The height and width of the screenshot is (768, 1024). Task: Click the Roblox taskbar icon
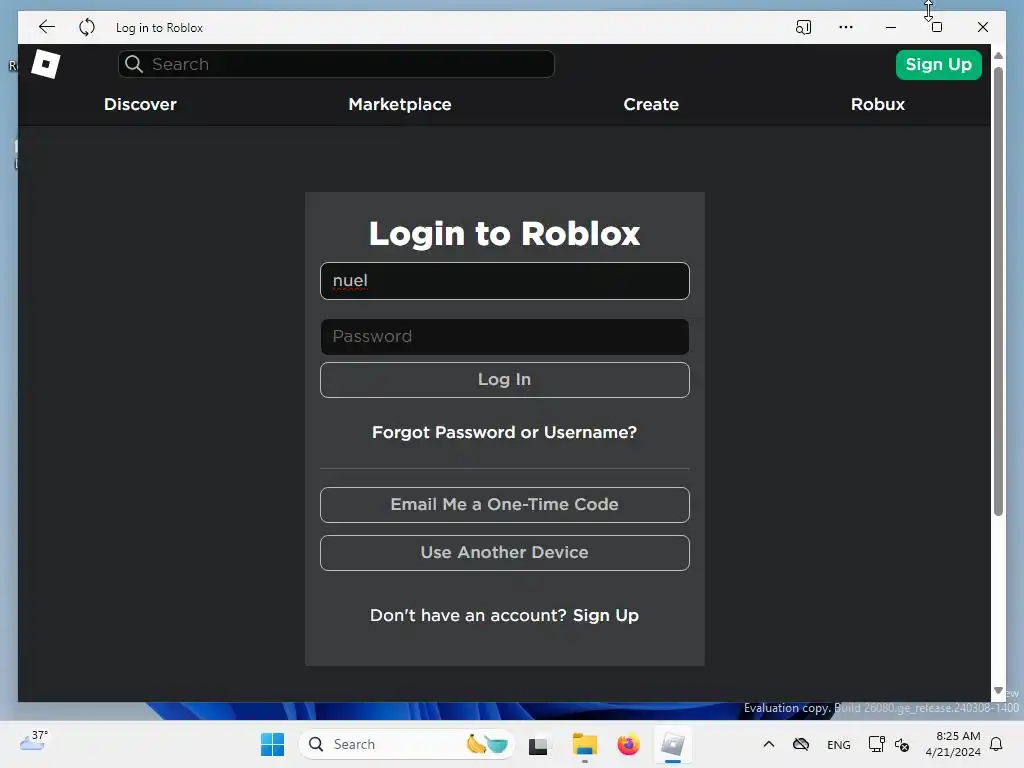[x=673, y=744]
